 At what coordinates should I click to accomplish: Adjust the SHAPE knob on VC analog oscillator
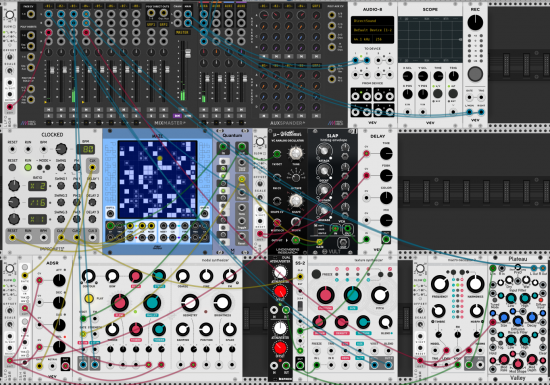coord(296,201)
